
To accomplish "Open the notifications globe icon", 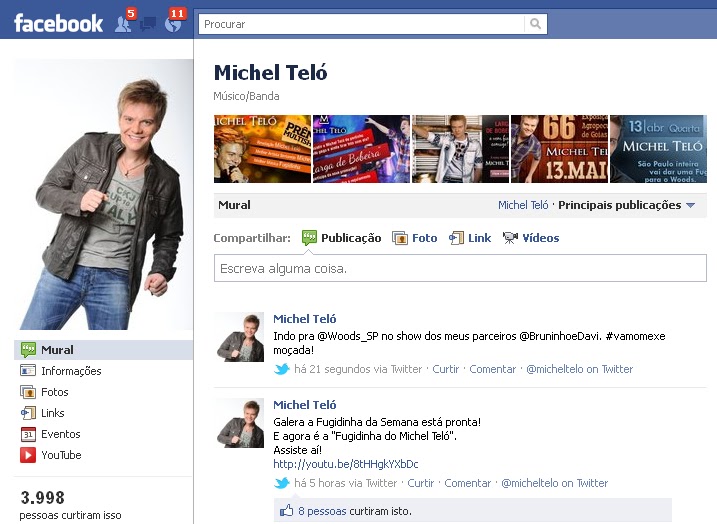I will click(173, 24).
